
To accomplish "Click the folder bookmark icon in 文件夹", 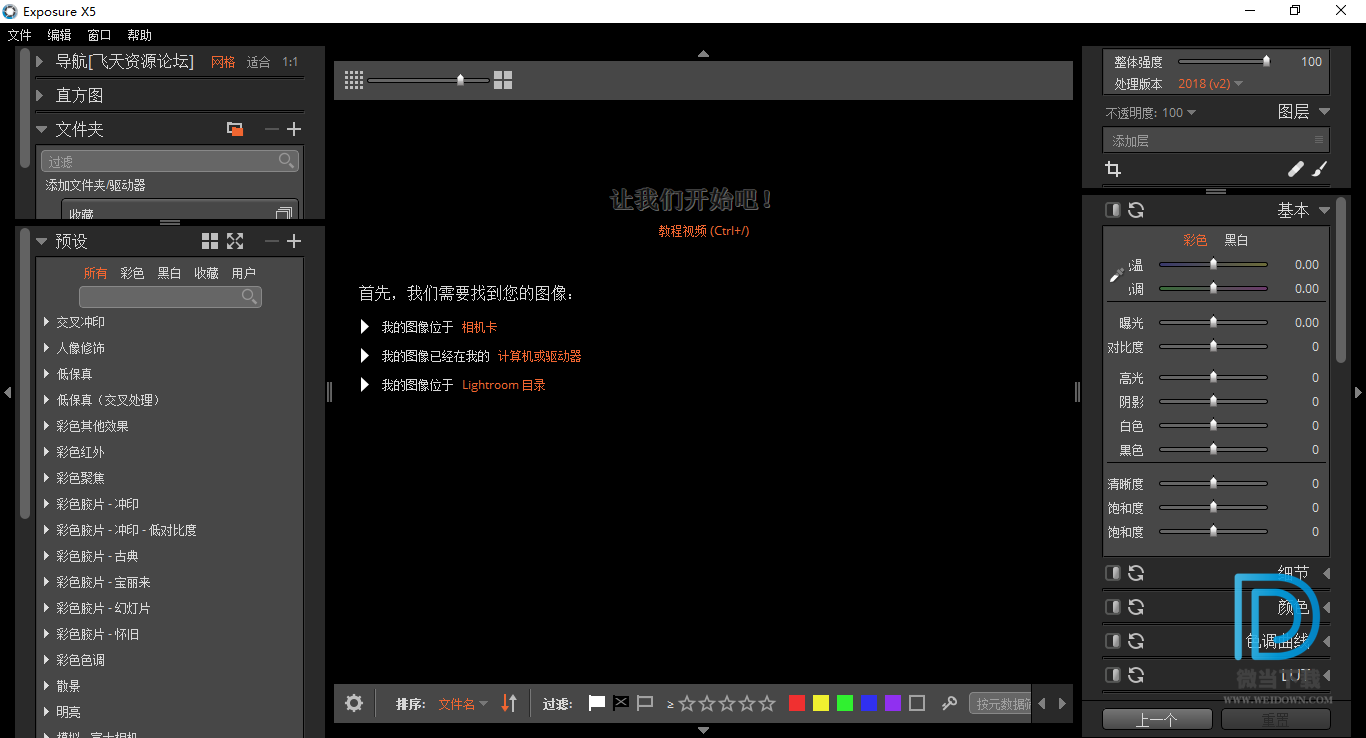I will [235, 129].
